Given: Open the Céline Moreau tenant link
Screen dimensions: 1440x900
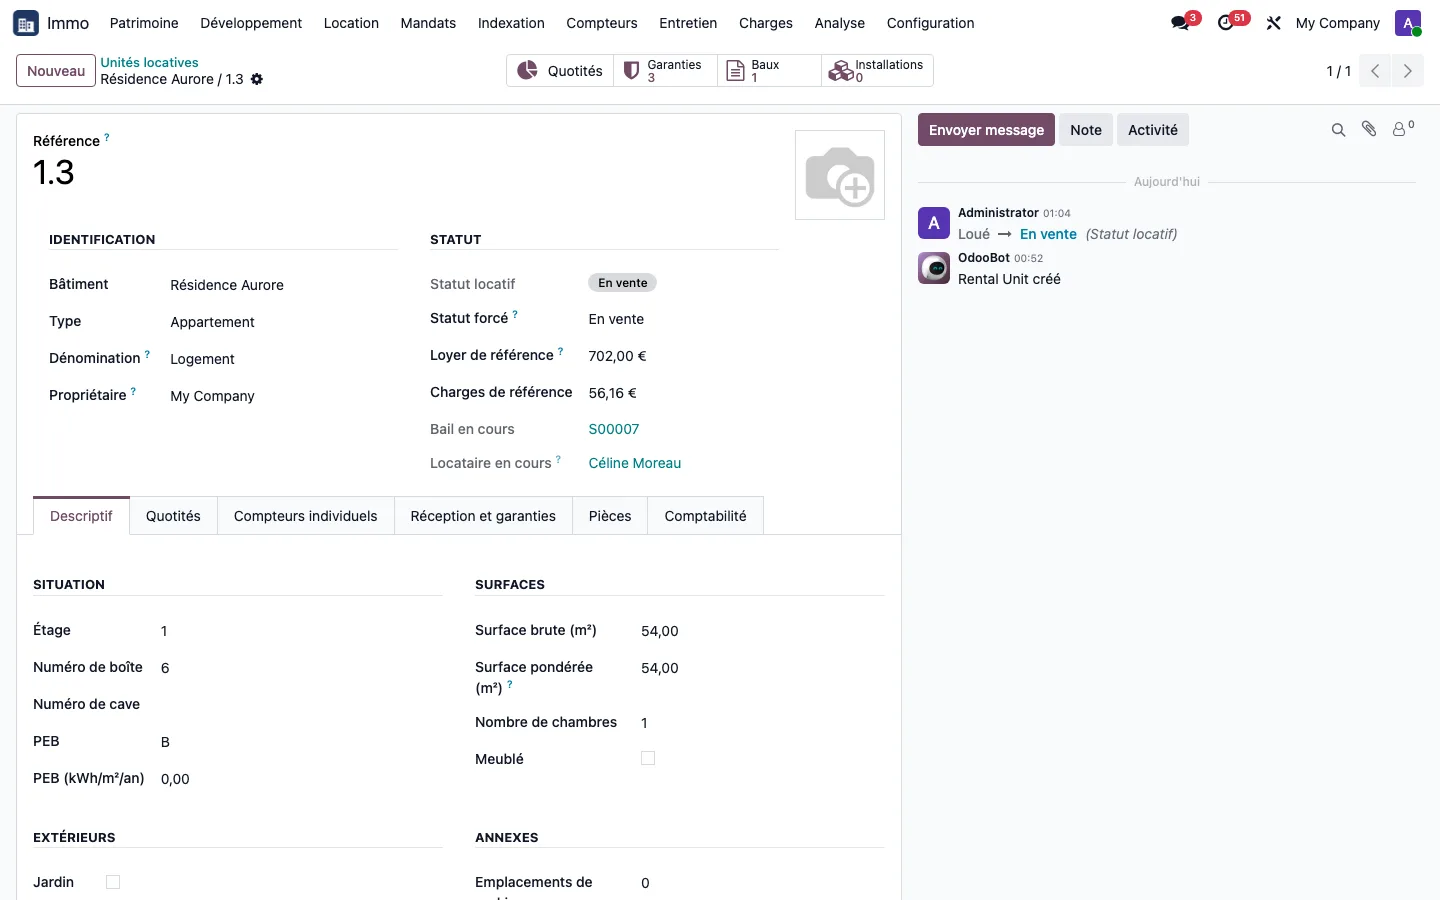Looking at the screenshot, I should click(x=635, y=463).
